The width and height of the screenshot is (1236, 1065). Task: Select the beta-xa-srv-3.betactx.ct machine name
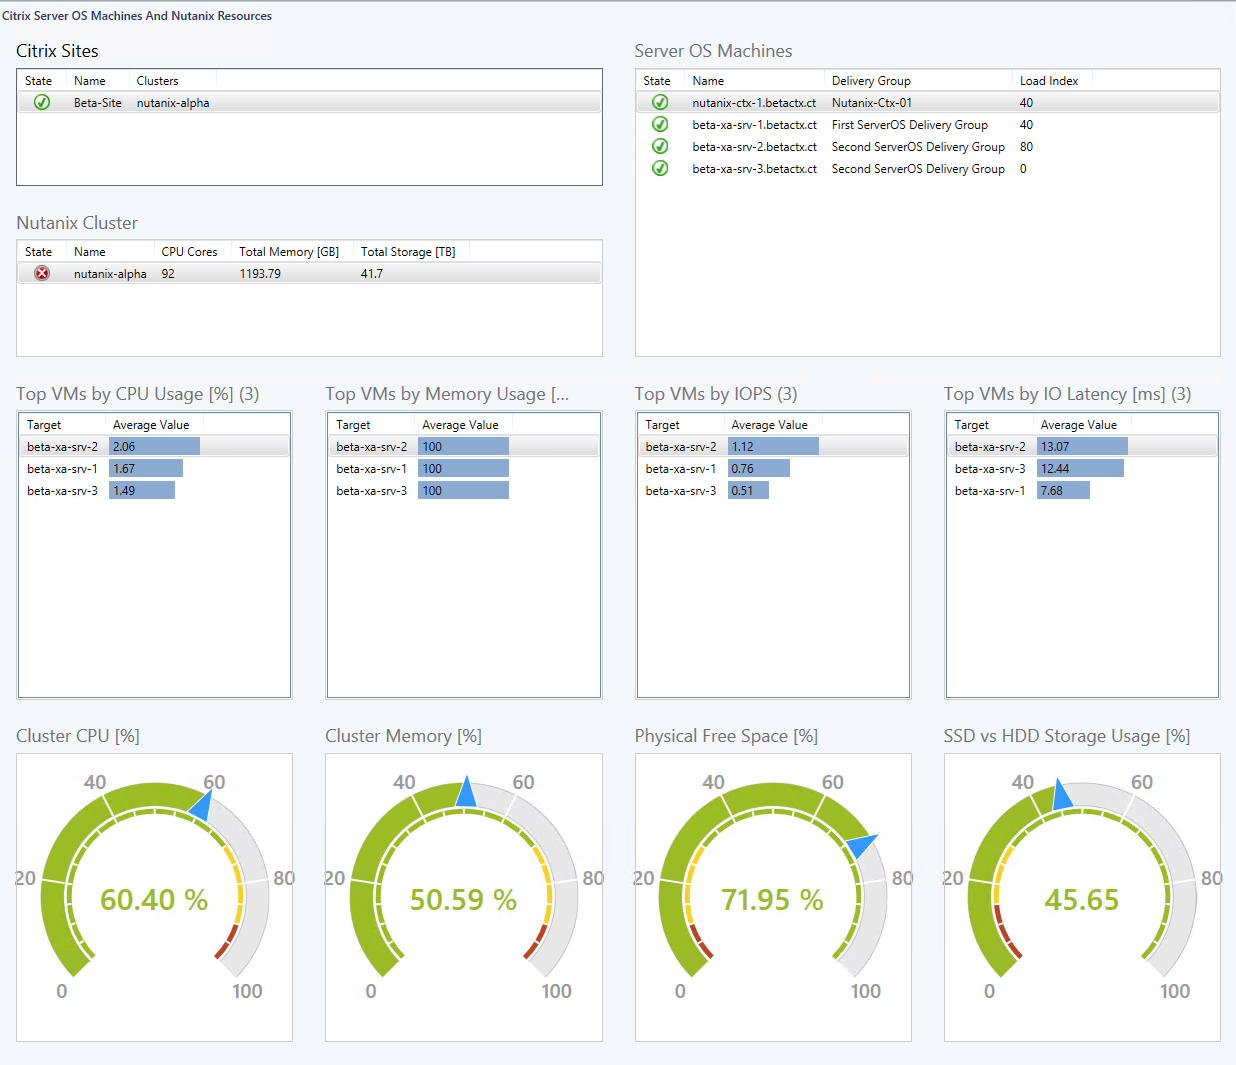[x=754, y=169]
